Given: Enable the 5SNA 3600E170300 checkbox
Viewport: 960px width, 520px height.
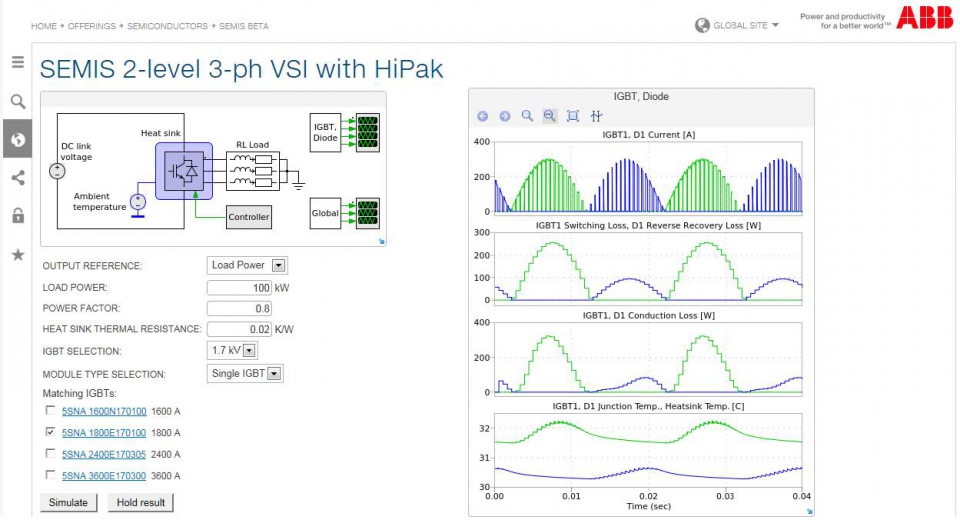Looking at the screenshot, I should point(50,475).
